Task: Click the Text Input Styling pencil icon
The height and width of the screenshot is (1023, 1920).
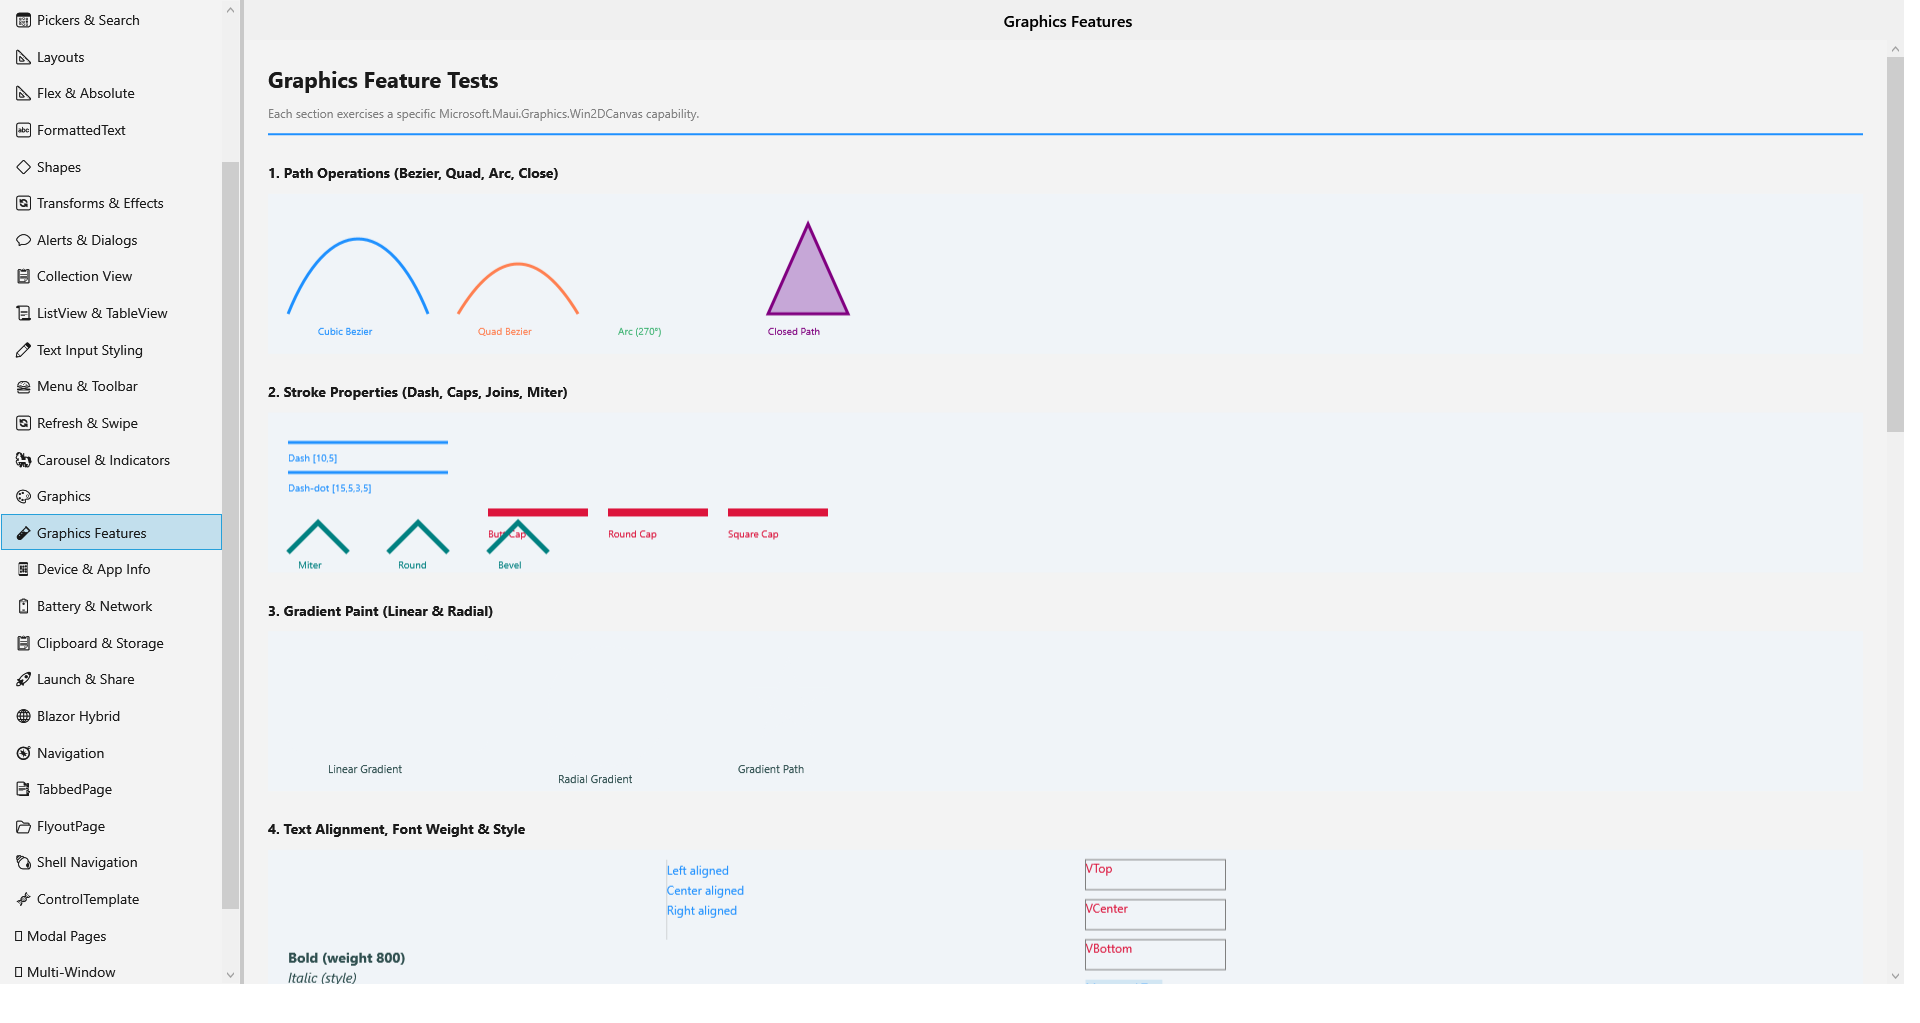Action: tap(23, 350)
